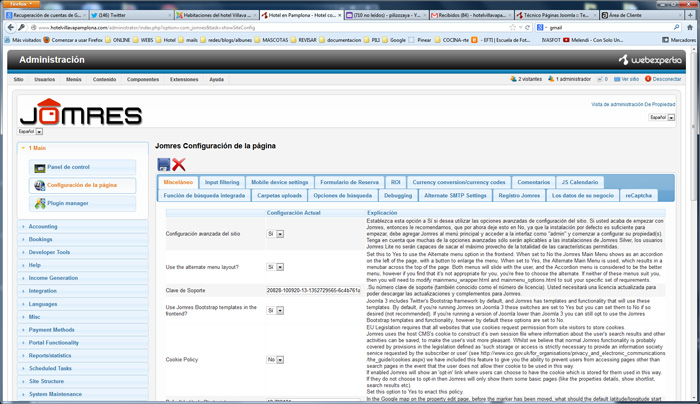Click the 2 visitantes user icon

click(x=513, y=79)
